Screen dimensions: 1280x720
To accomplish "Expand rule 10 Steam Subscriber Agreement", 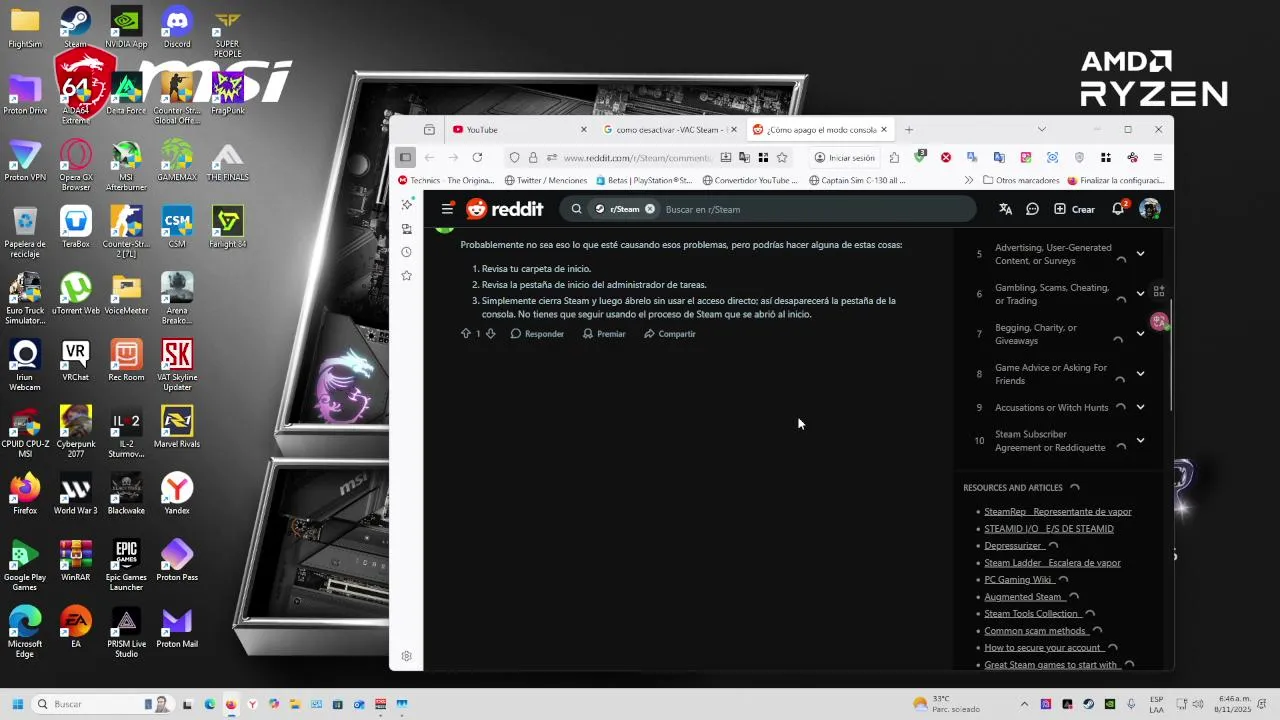I will click(1140, 440).
